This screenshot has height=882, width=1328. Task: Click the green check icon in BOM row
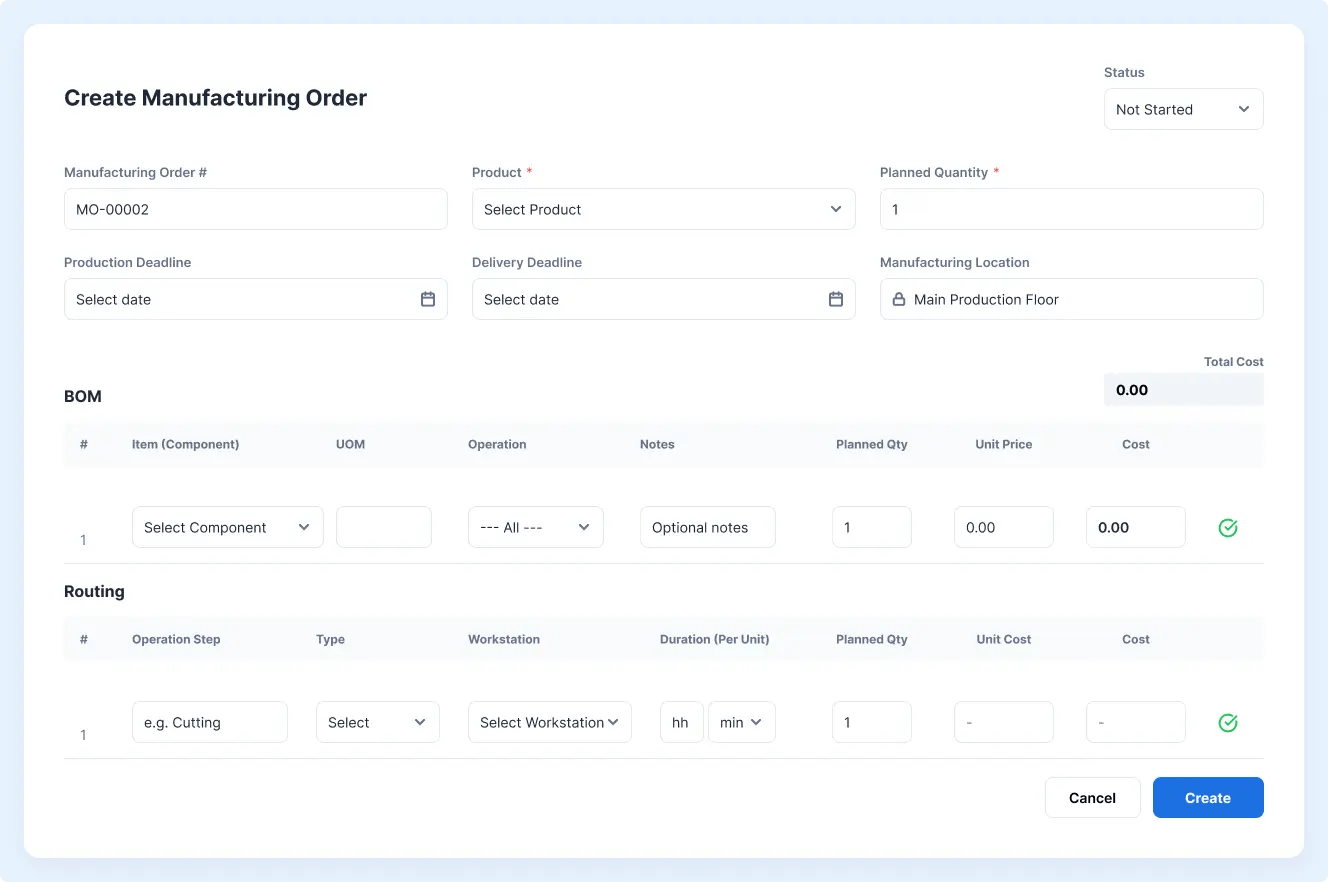[1228, 527]
